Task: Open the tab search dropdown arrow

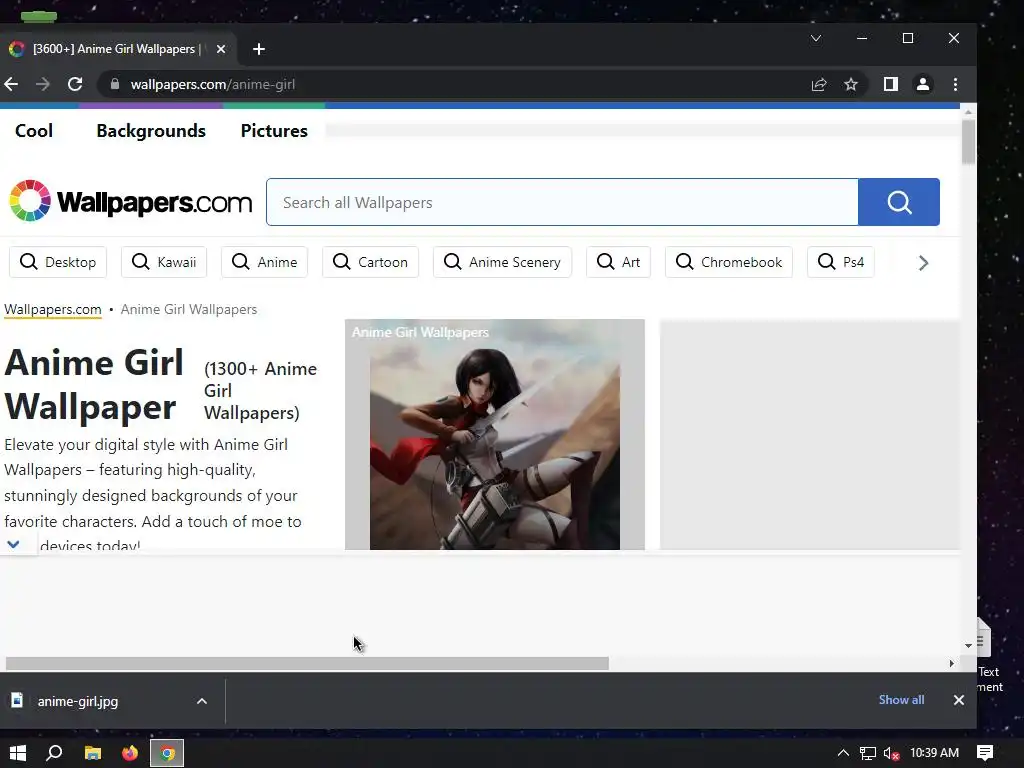Action: point(816,38)
